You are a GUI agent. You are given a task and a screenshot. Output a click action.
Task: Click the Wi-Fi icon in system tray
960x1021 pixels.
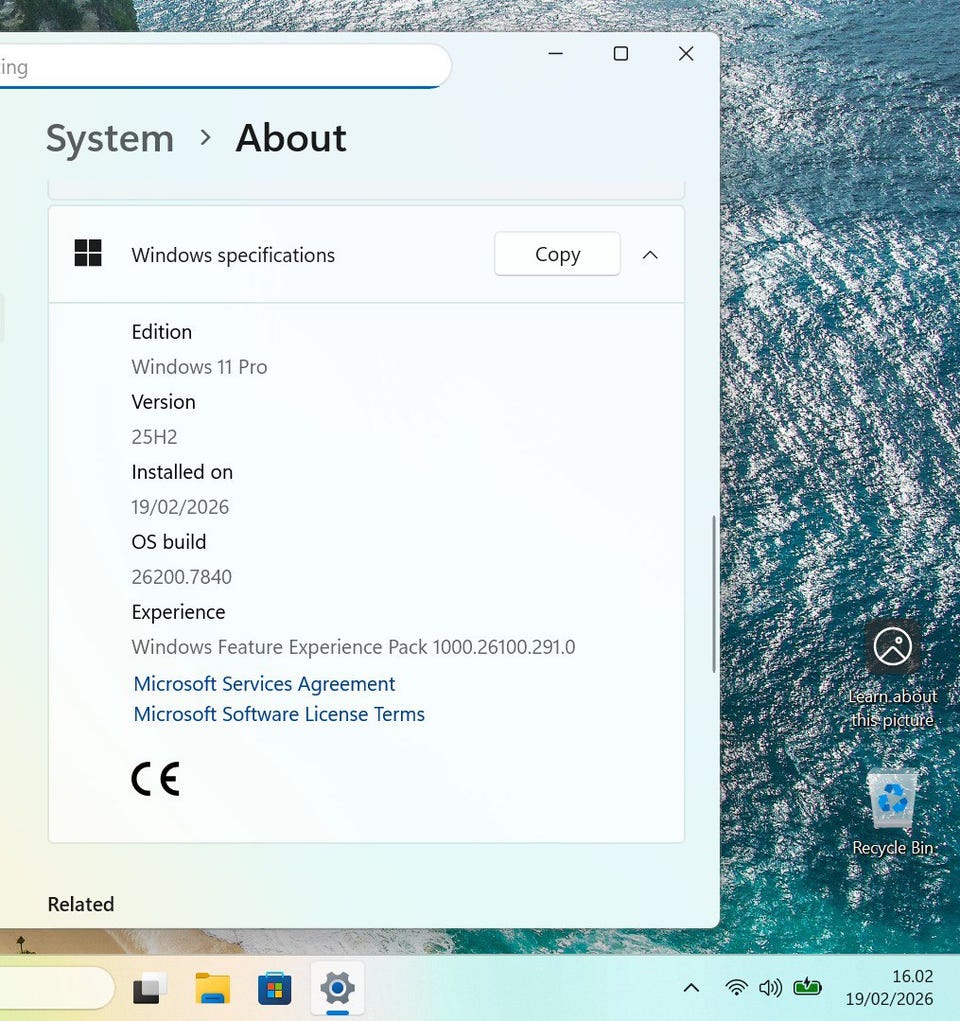point(736,988)
